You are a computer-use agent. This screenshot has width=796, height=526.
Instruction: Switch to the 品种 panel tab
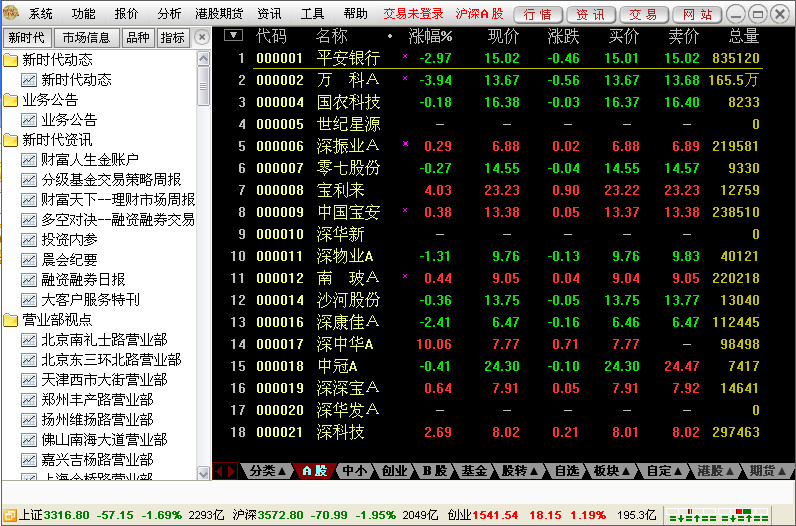coord(138,38)
